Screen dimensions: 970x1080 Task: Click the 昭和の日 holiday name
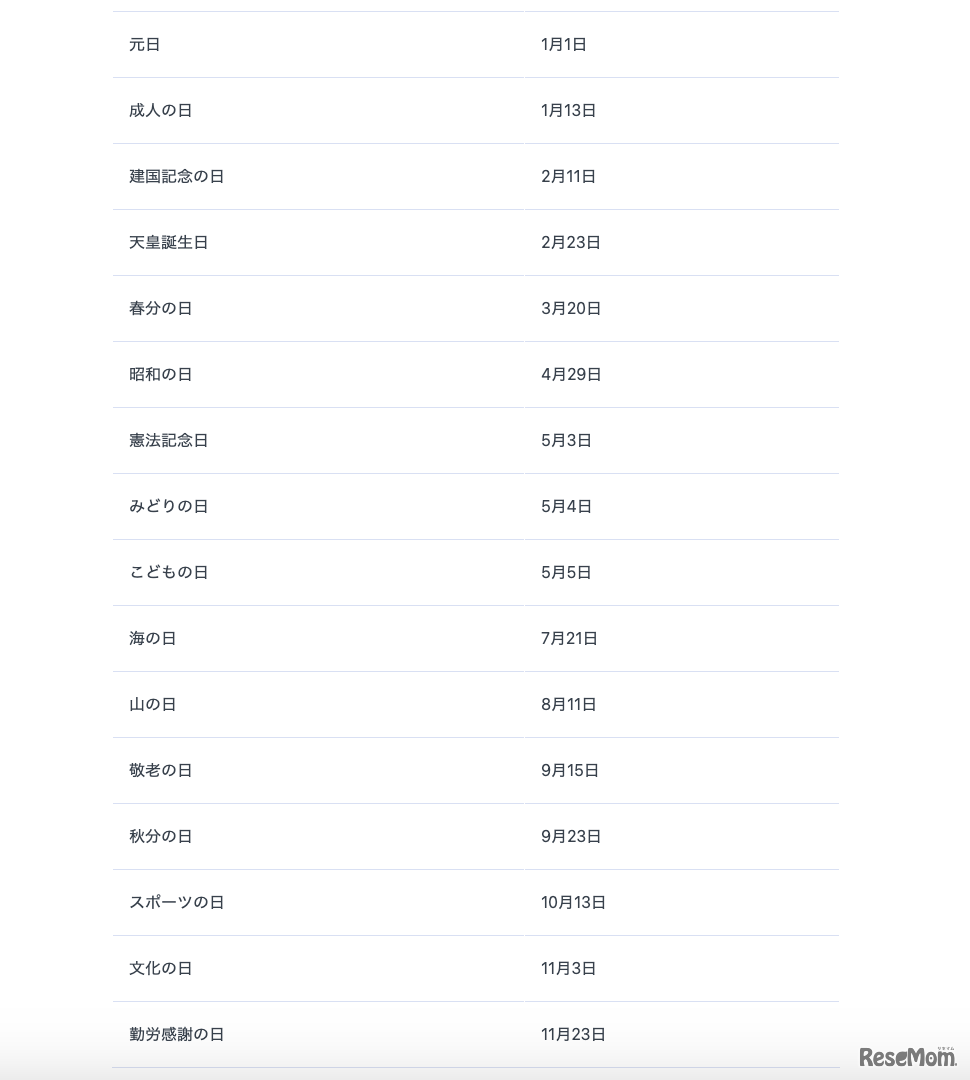(161, 375)
